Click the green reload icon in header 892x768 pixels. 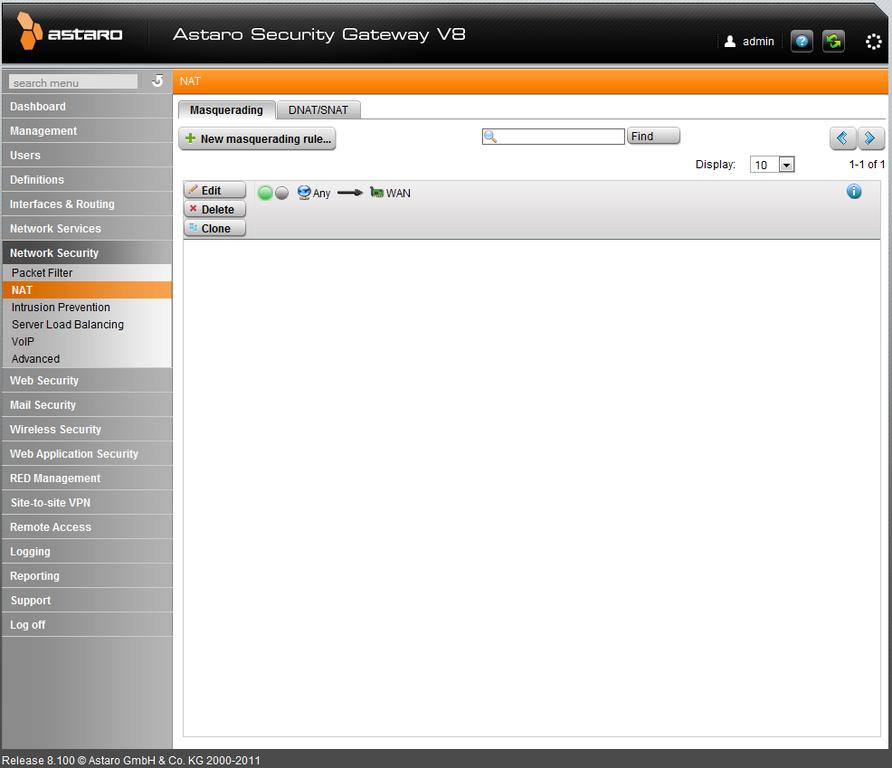pyautogui.click(x=833, y=41)
